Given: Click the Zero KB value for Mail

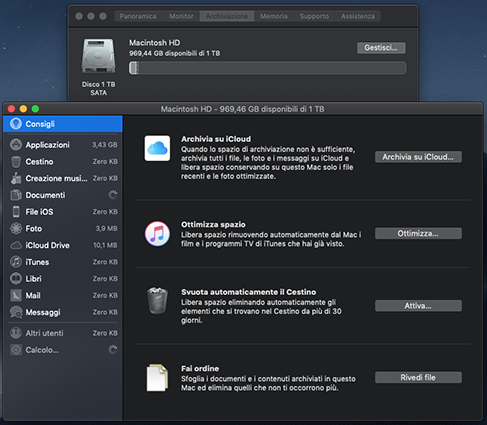Looking at the screenshot, I should (x=105, y=295).
